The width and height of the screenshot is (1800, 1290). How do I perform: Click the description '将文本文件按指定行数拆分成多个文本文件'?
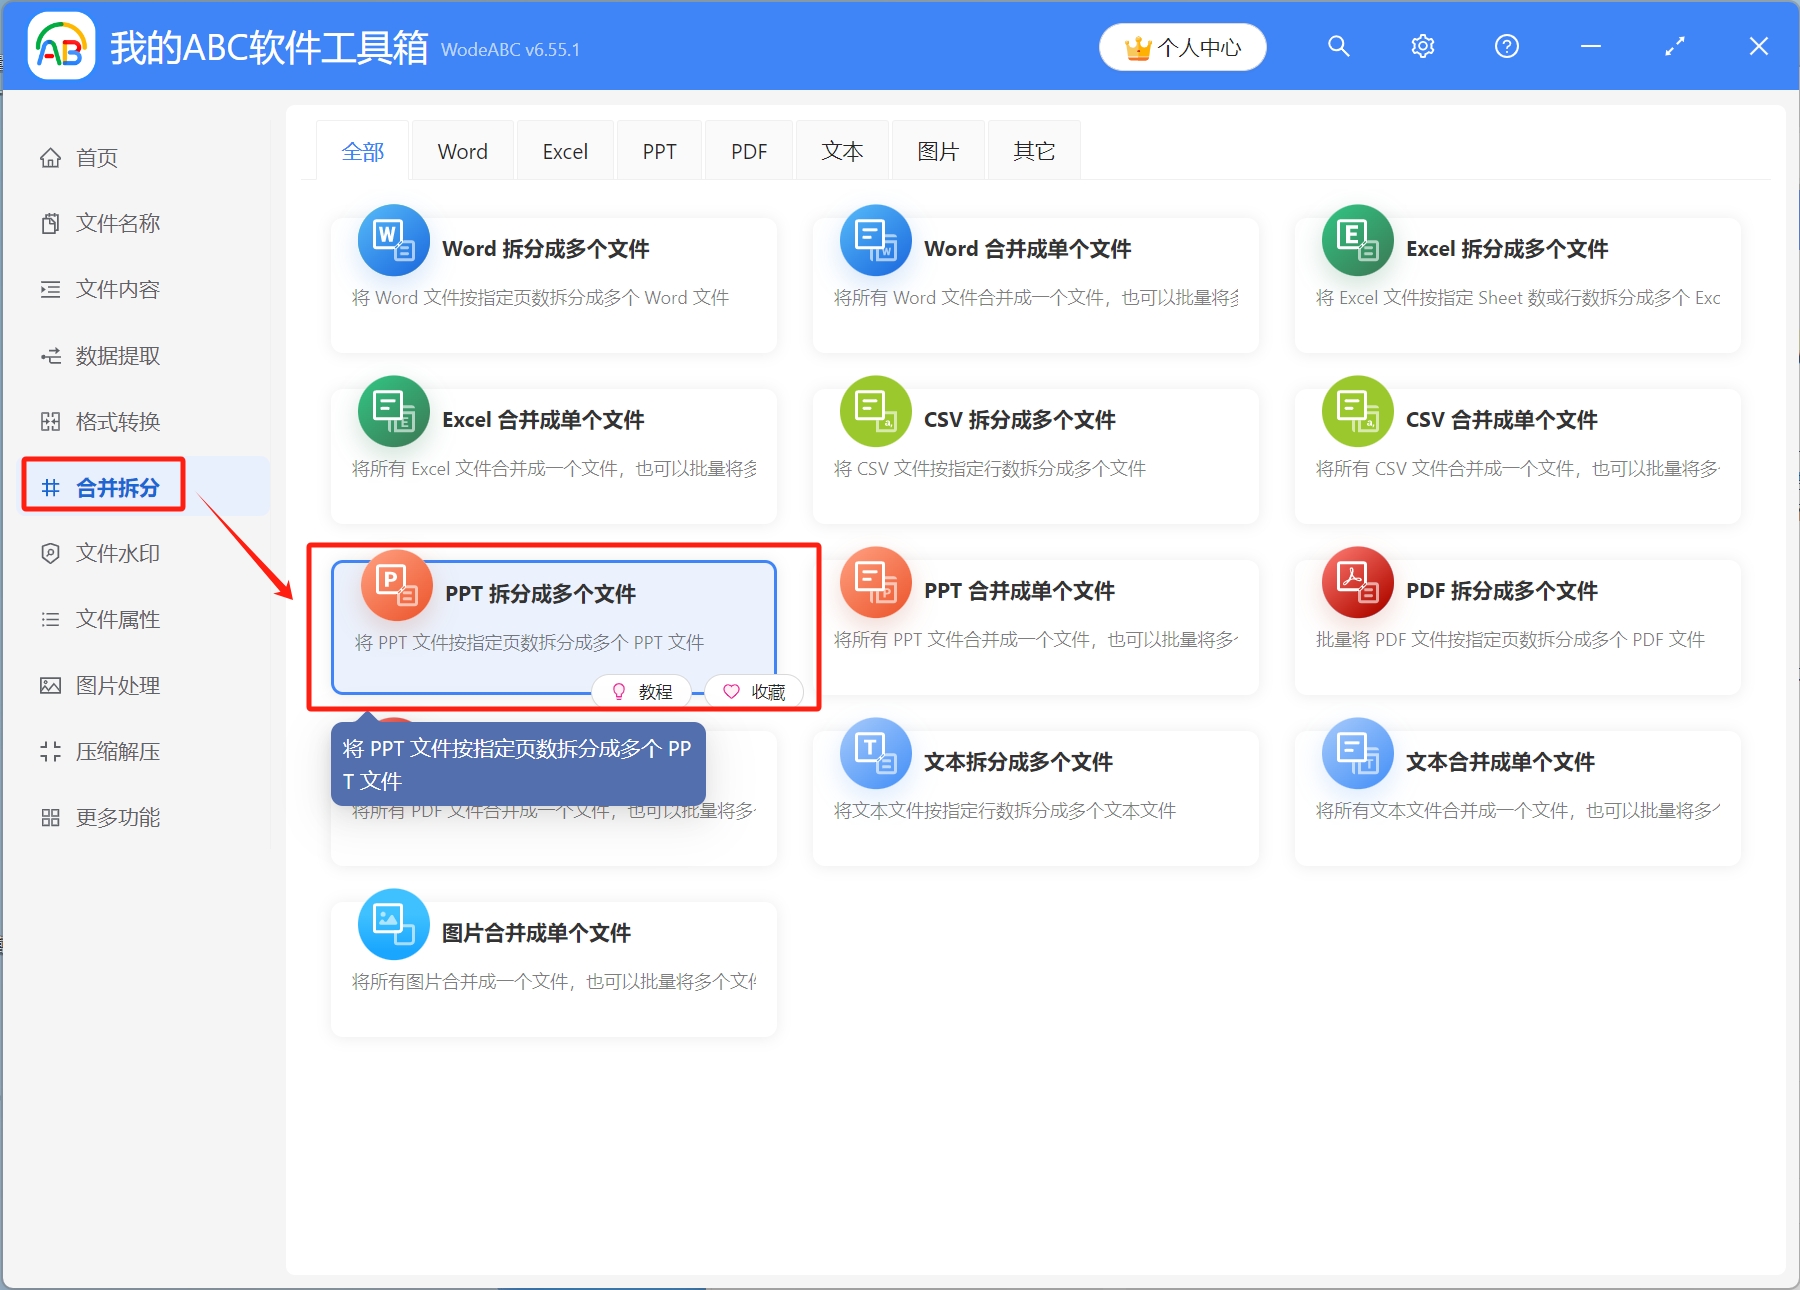point(1005,811)
